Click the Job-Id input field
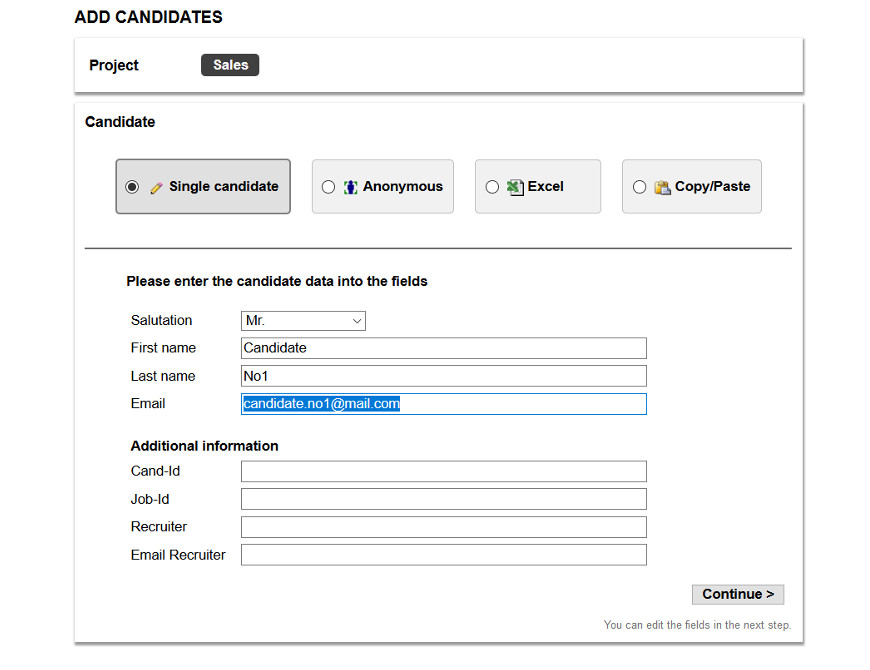The height and width of the screenshot is (670, 870). pos(444,499)
